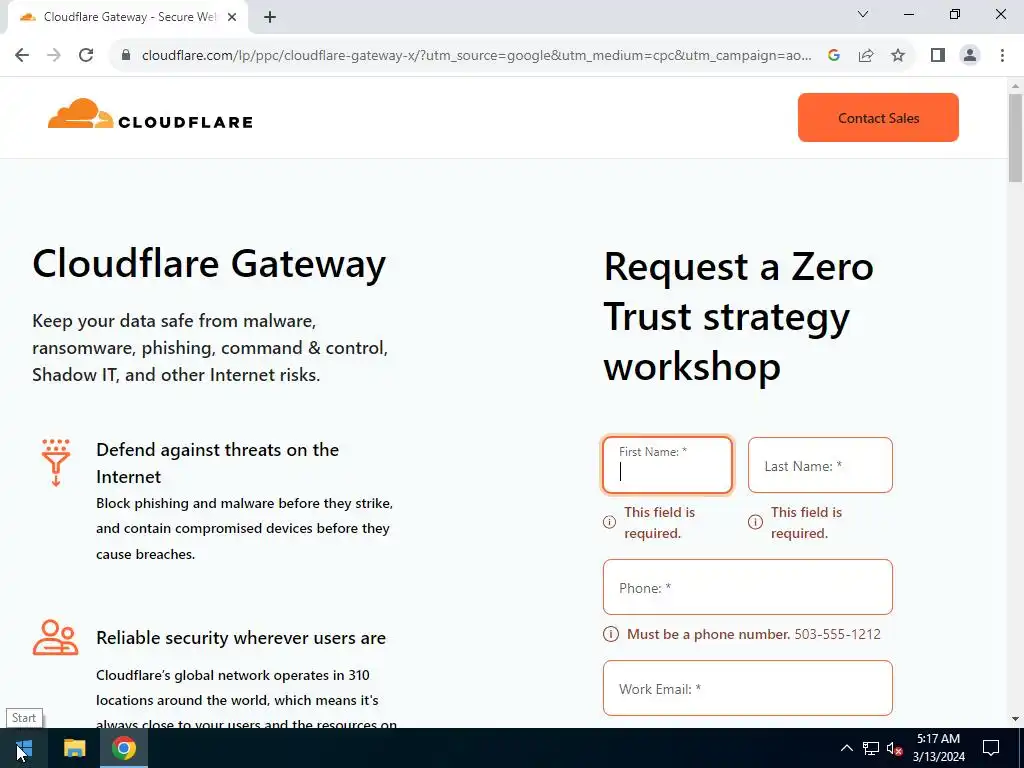This screenshot has height=768, width=1024.
Task: Click the Phone field
Action: tap(748, 587)
